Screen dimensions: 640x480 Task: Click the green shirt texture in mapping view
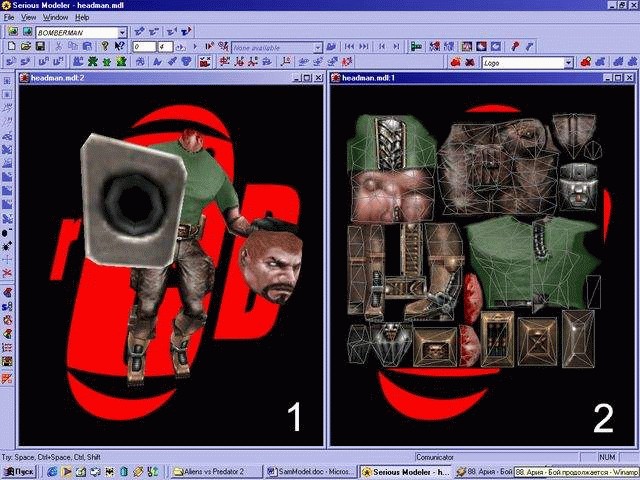(531, 263)
